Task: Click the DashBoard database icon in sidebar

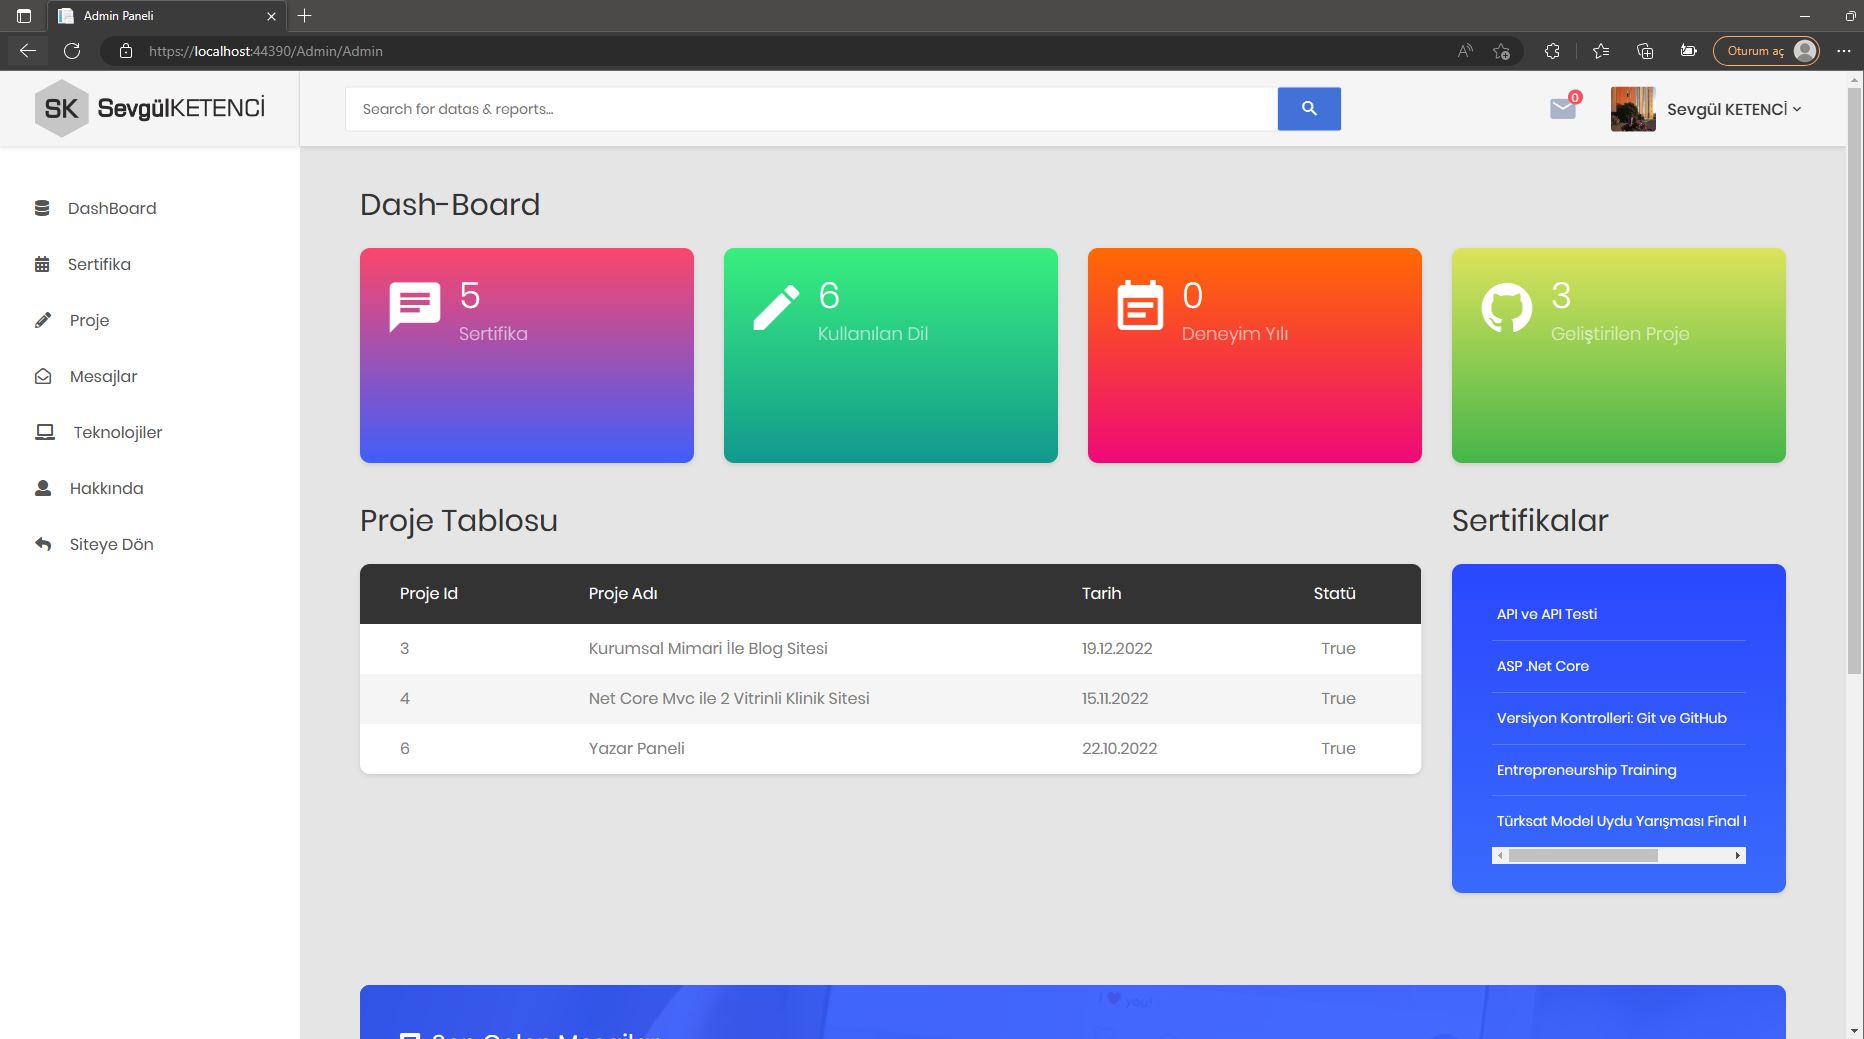Action: point(42,208)
